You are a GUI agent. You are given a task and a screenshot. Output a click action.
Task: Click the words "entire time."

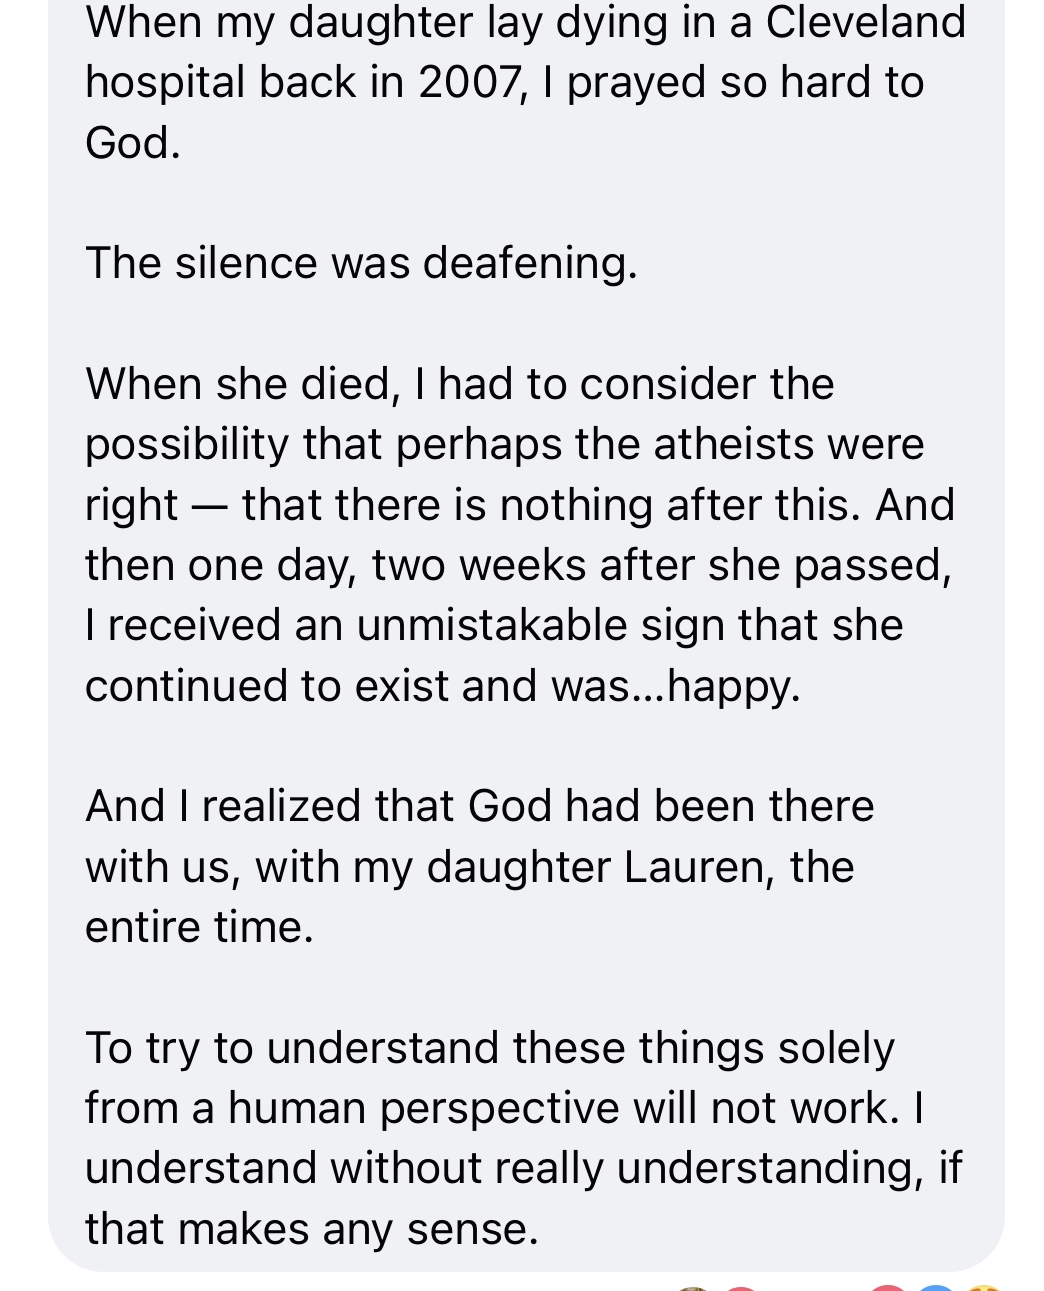tap(199, 927)
